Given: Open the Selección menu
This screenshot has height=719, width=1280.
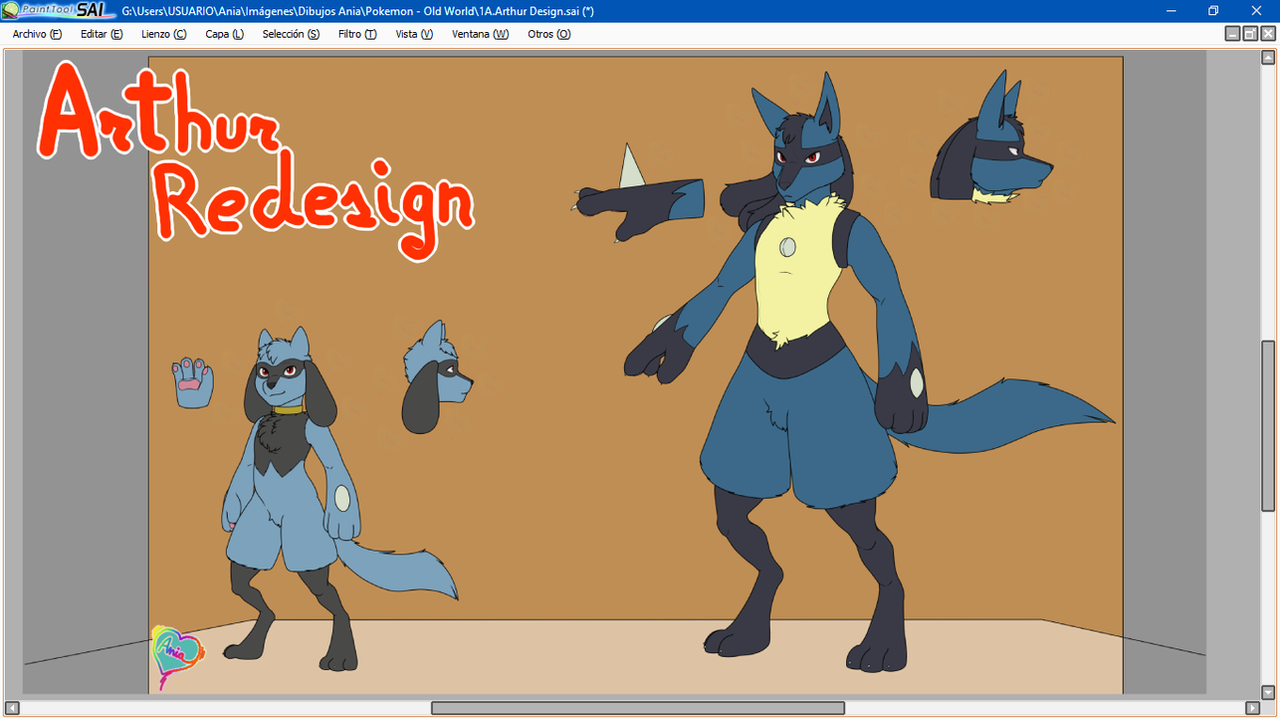Looking at the screenshot, I should coord(291,34).
